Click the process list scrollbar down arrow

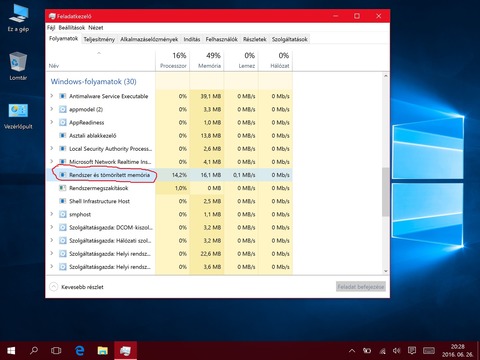(386, 271)
